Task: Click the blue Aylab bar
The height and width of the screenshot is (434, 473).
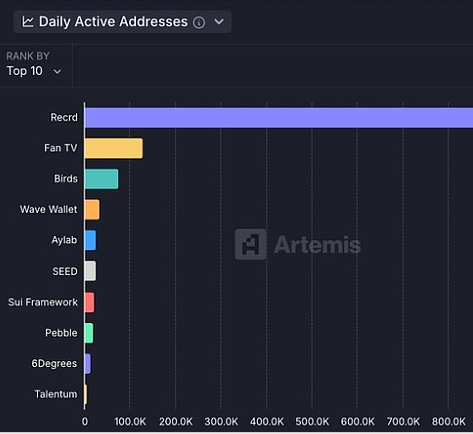Action: tap(90, 240)
